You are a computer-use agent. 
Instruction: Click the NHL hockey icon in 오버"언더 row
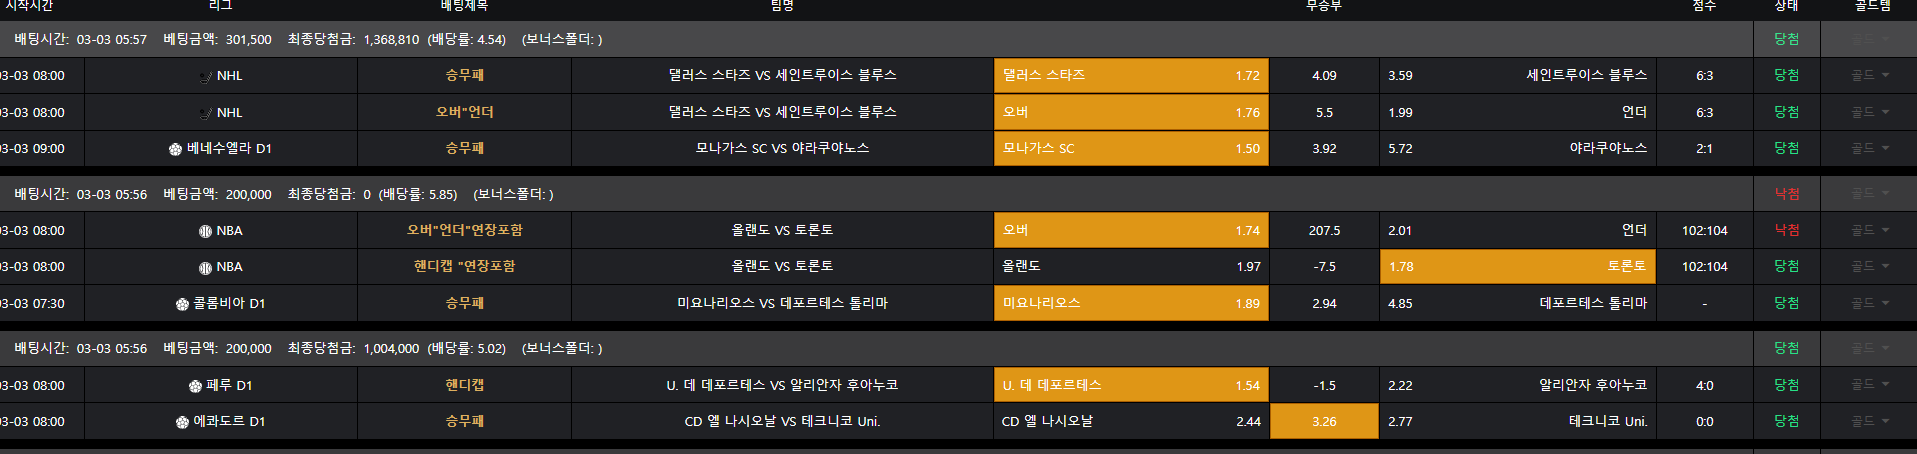206,113
